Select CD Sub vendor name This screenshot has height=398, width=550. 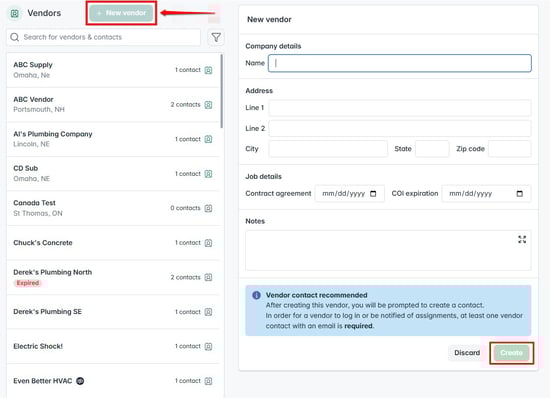[26, 168]
